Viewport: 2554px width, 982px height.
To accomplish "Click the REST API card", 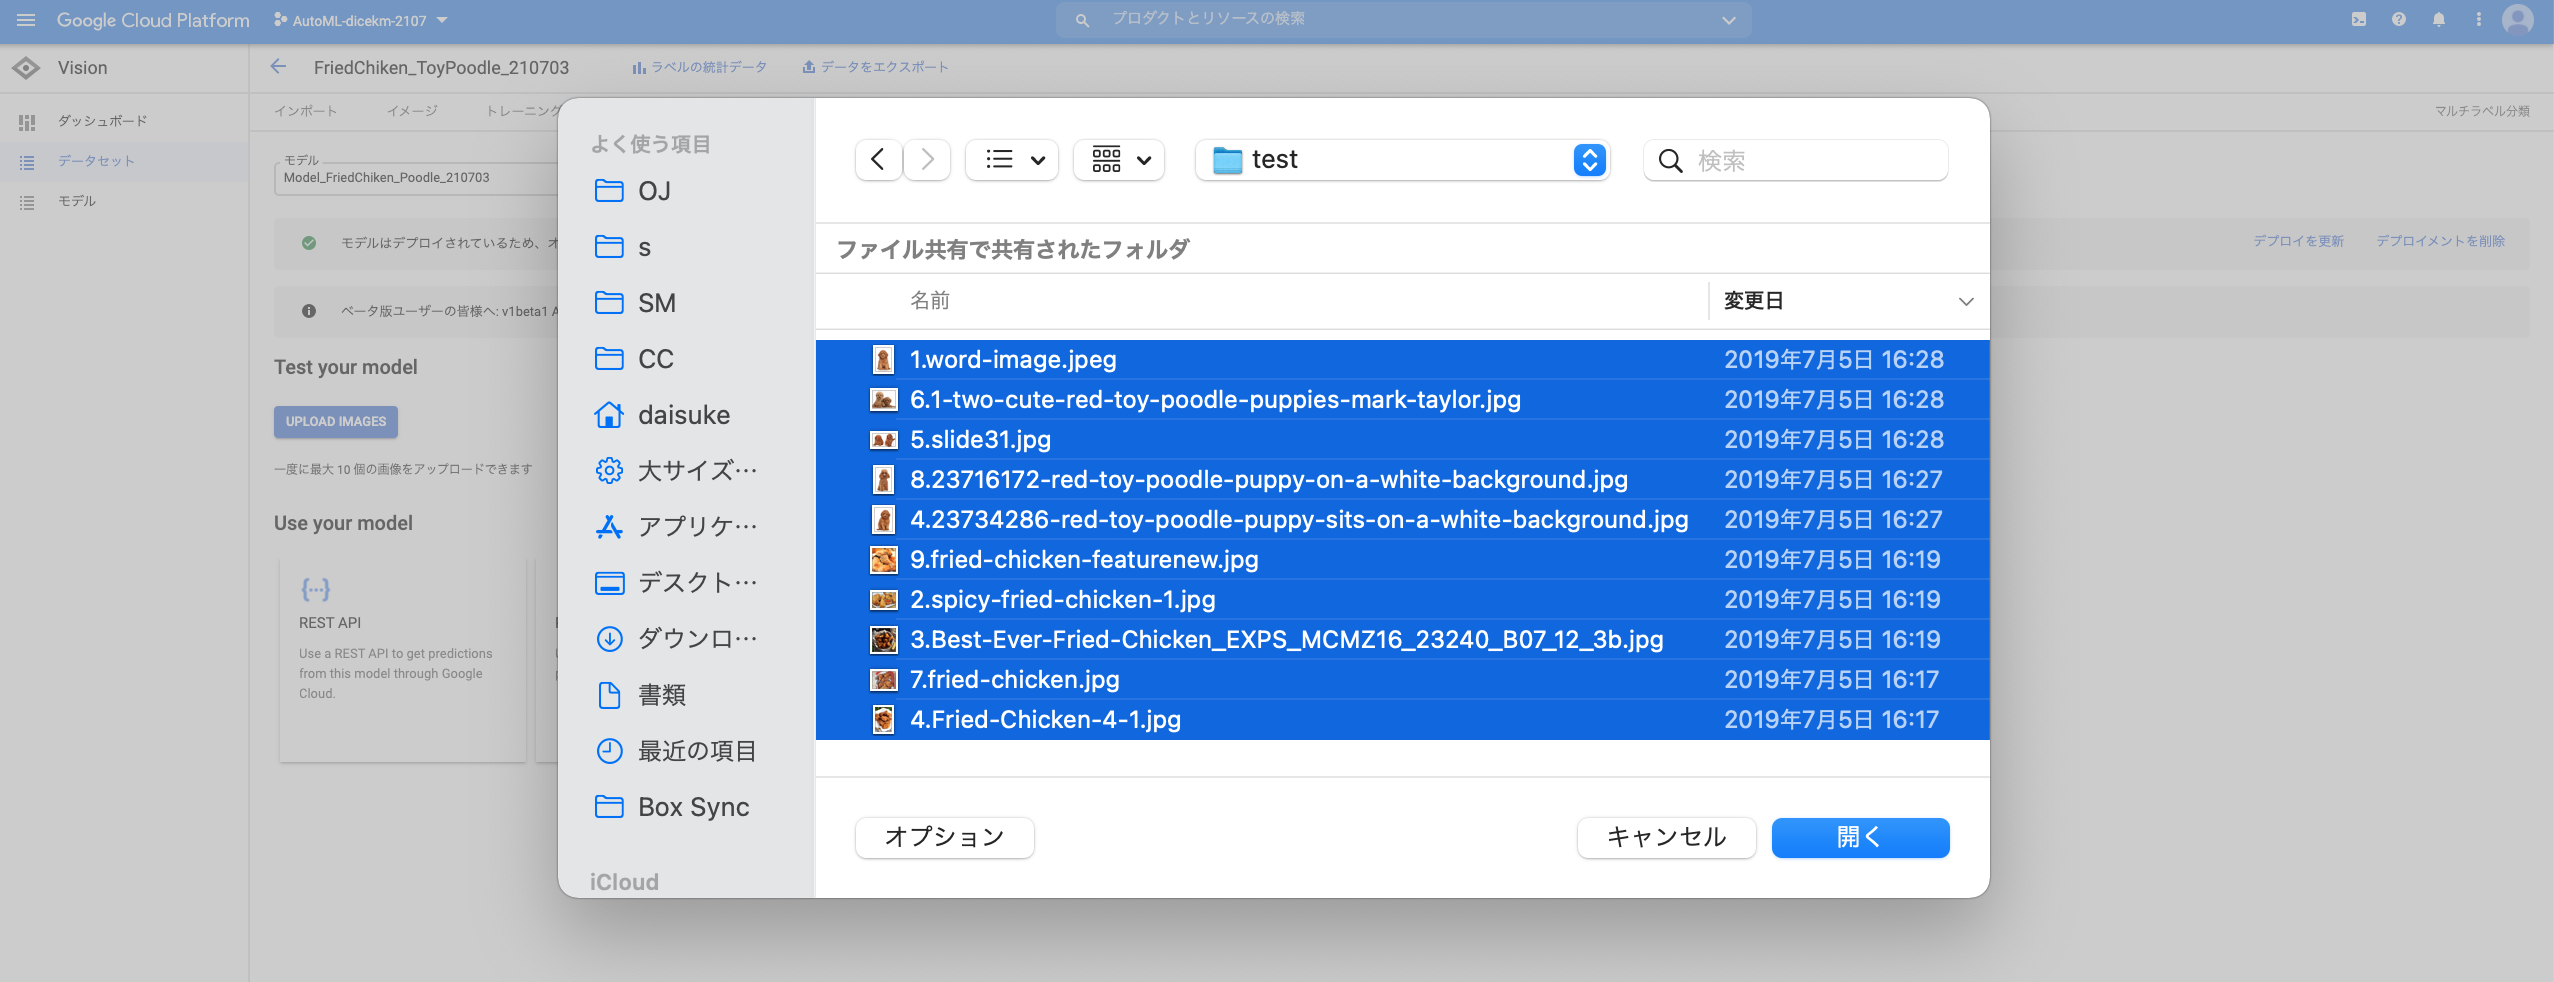I will pyautogui.click(x=402, y=661).
